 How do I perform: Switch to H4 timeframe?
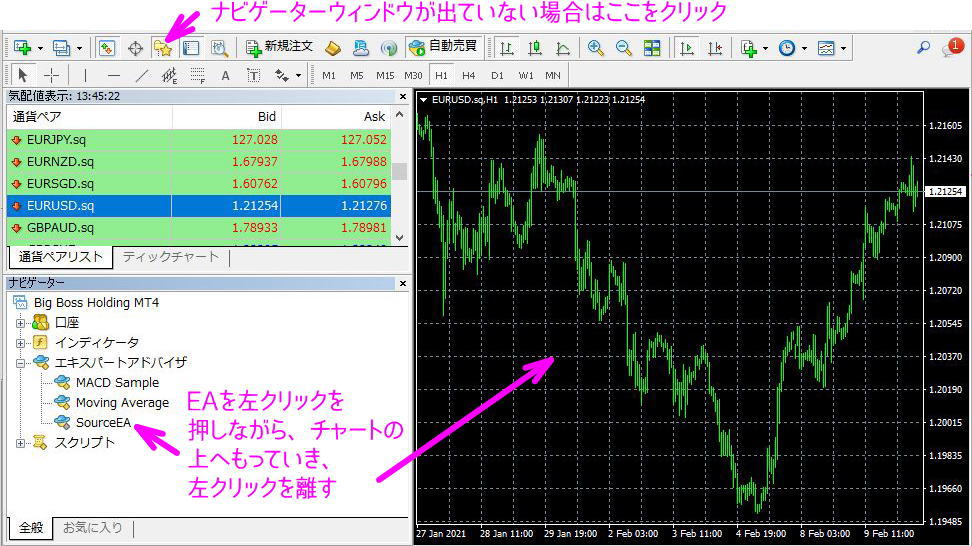click(x=469, y=76)
